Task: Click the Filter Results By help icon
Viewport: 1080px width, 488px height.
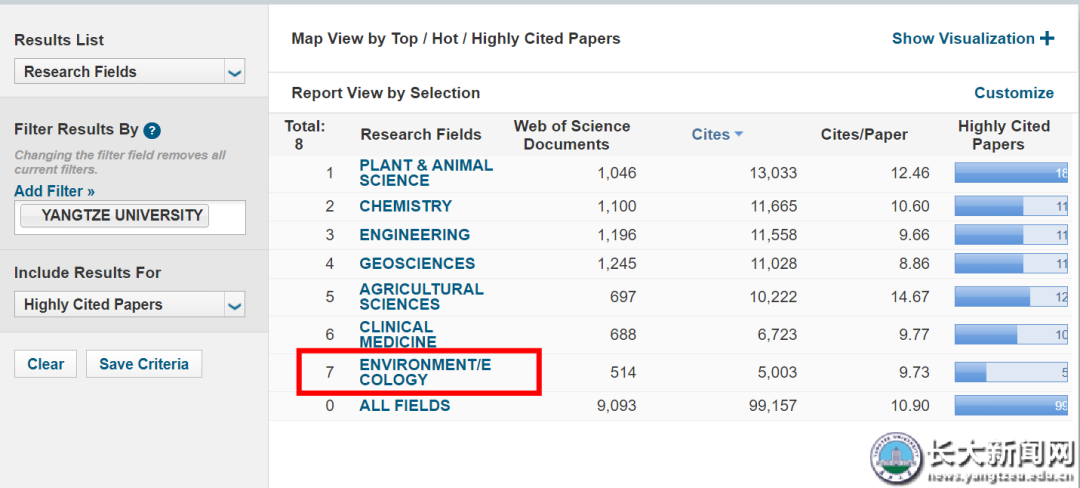Action: tap(152, 130)
